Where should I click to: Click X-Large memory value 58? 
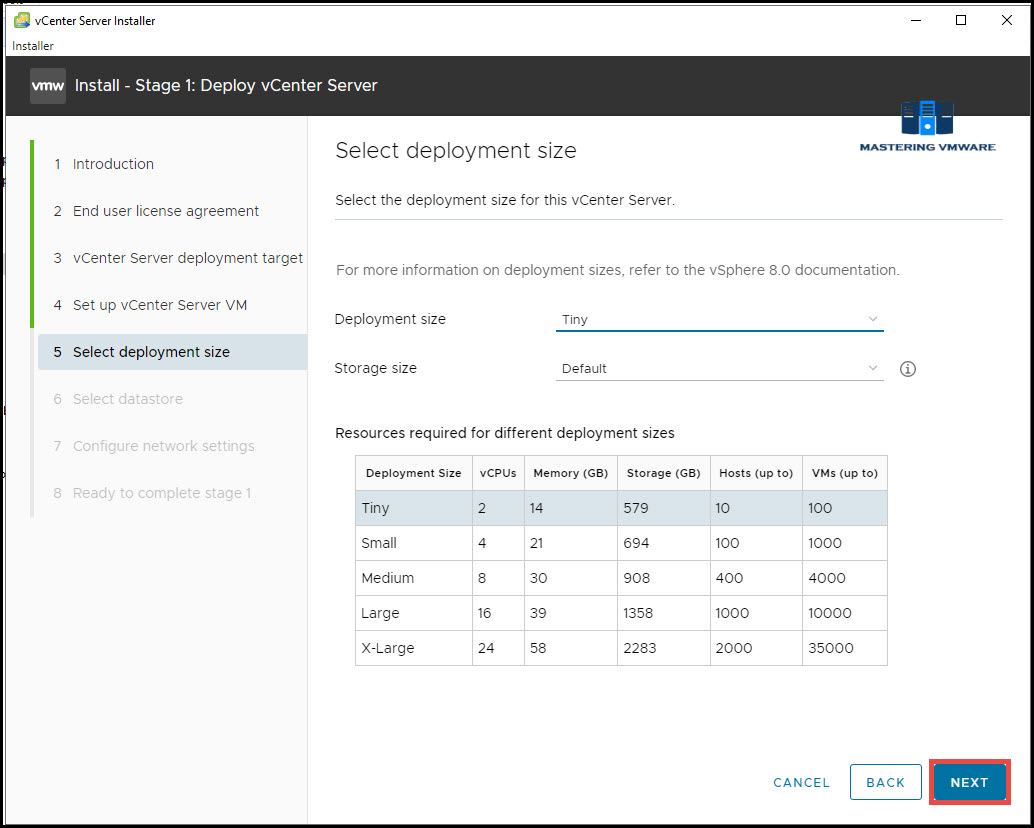pos(538,648)
